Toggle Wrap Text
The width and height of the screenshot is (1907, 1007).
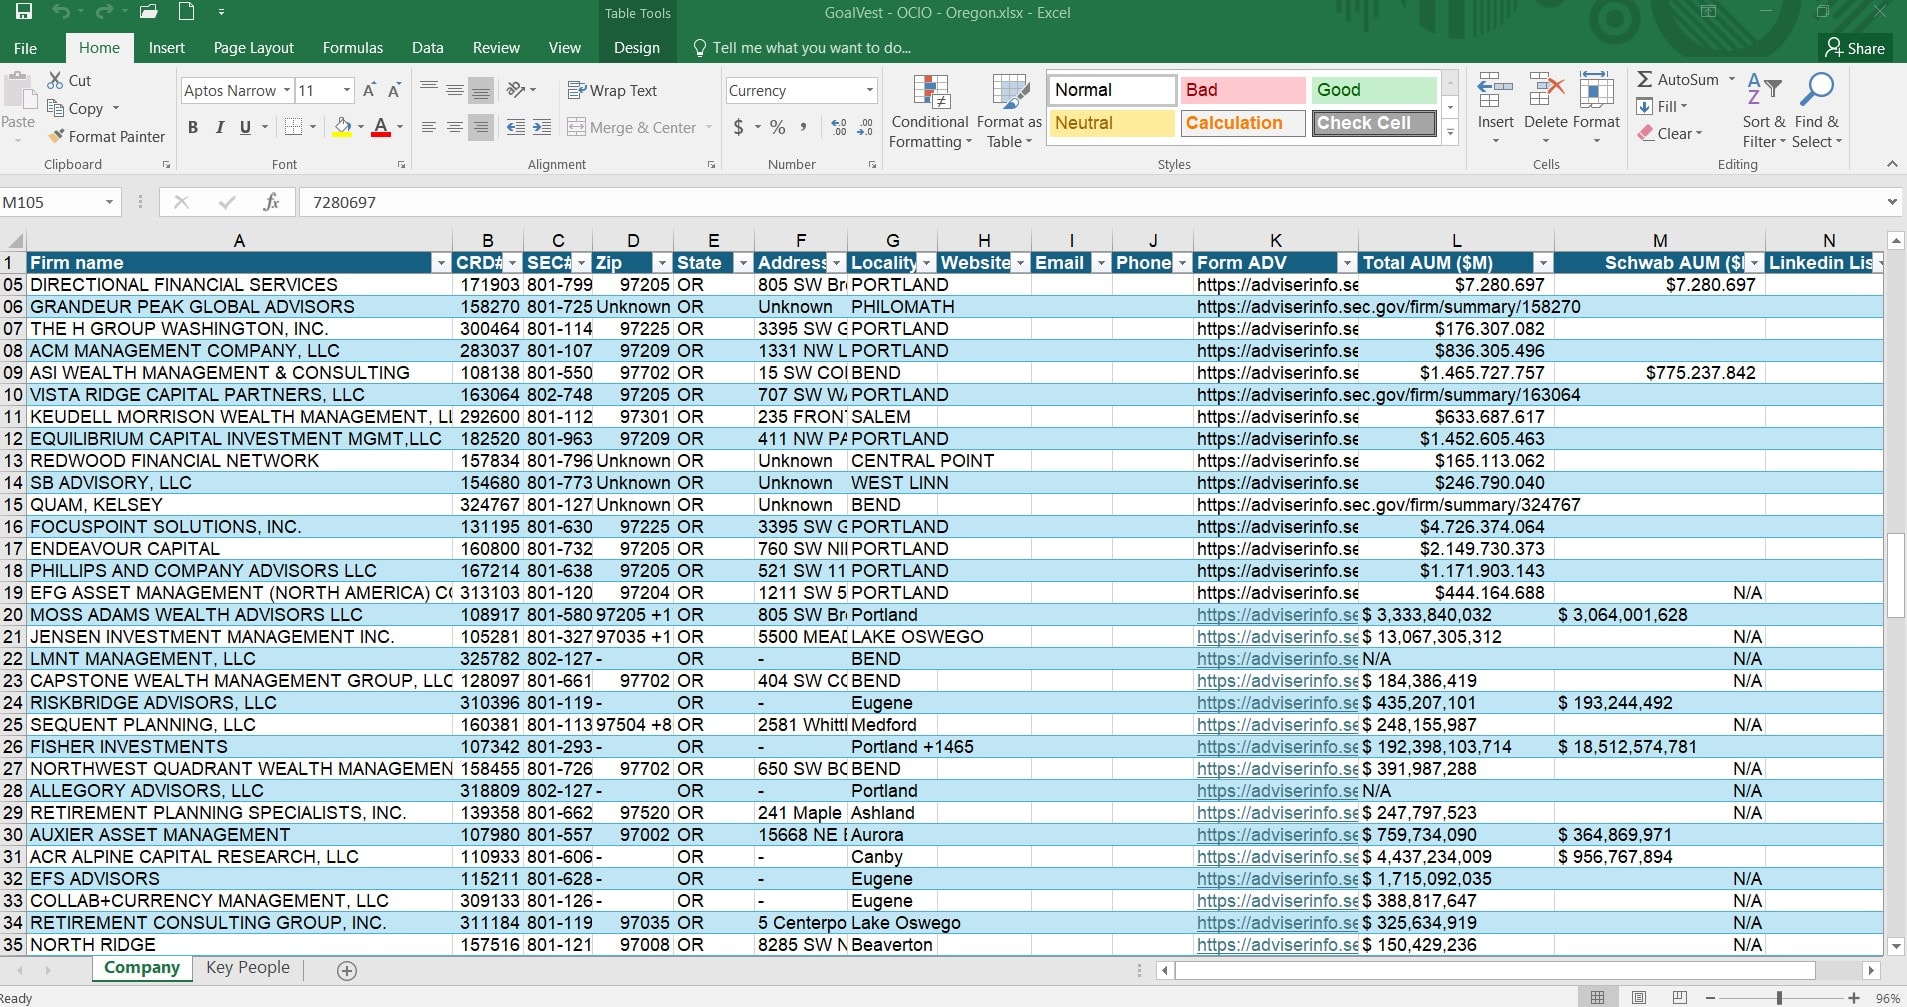click(612, 90)
